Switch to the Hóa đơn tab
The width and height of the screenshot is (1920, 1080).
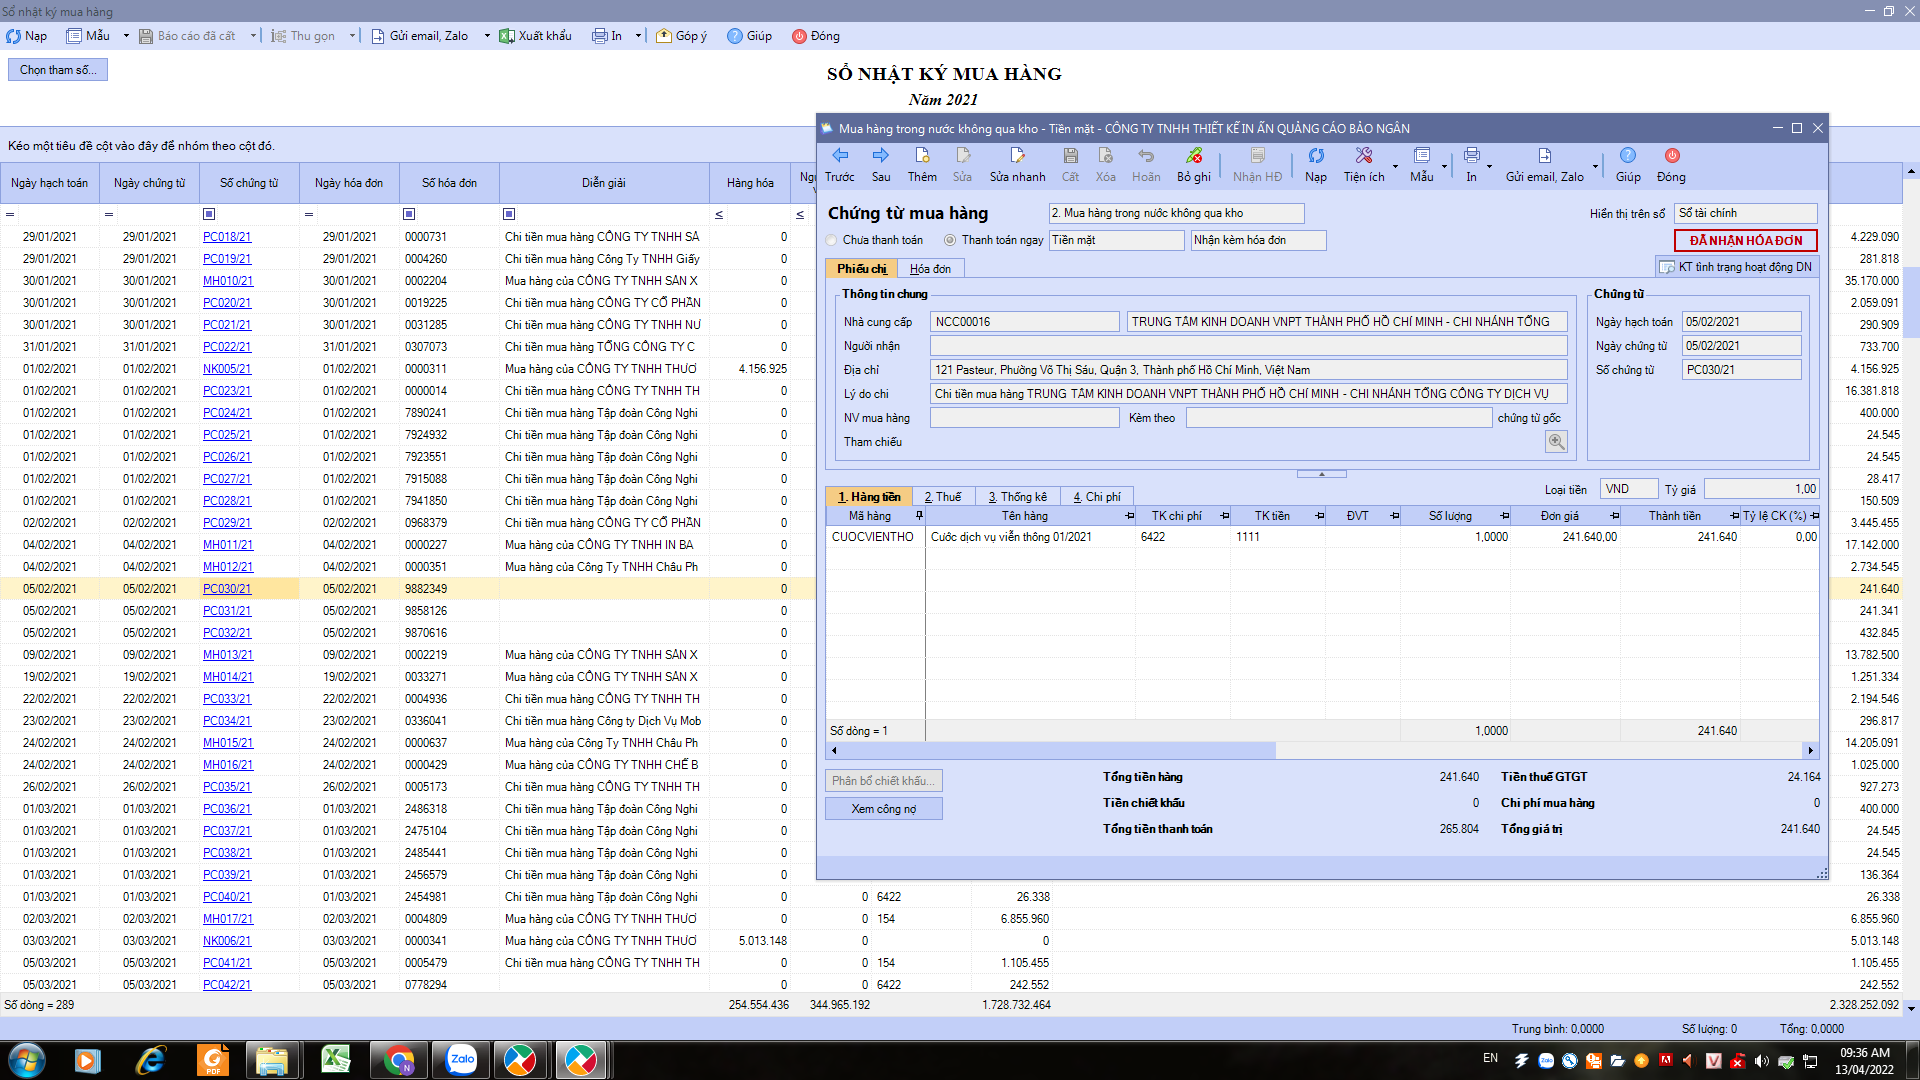[930, 269]
